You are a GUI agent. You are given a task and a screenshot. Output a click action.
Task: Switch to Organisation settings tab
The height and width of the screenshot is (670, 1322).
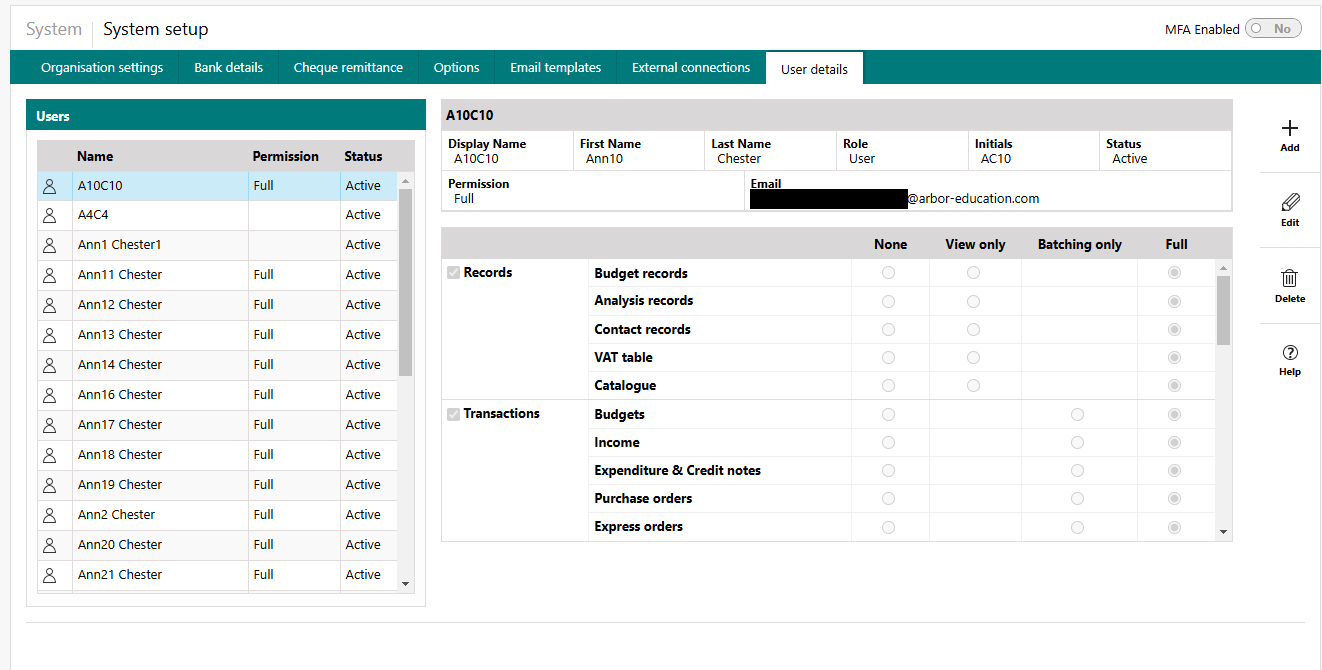coord(102,68)
